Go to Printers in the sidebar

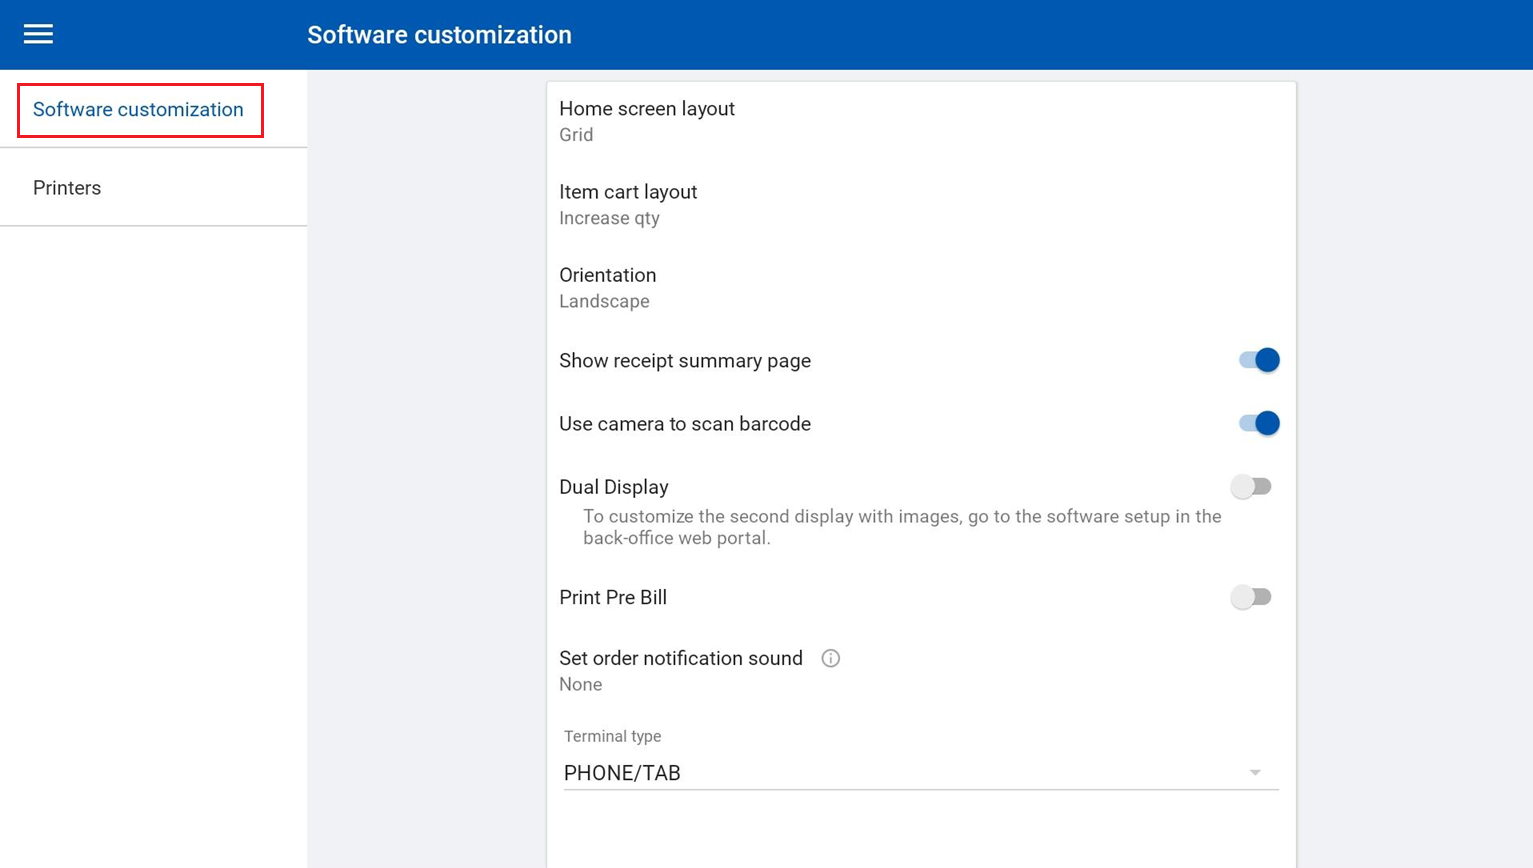point(67,188)
